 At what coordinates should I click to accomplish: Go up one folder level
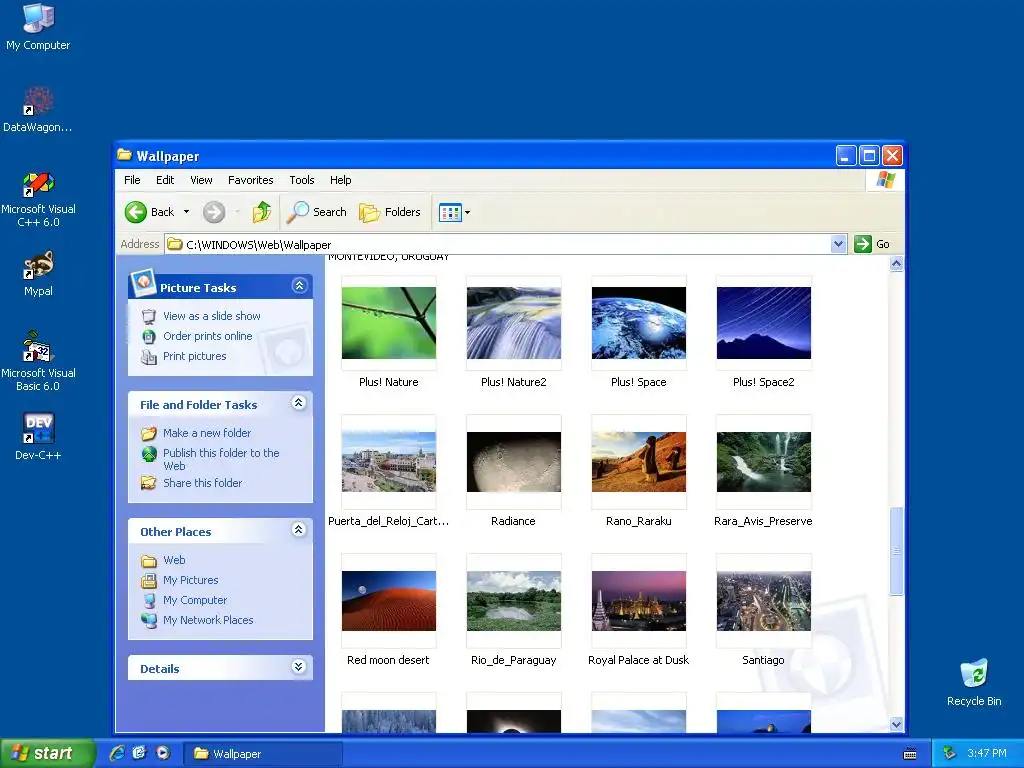tap(261, 212)
